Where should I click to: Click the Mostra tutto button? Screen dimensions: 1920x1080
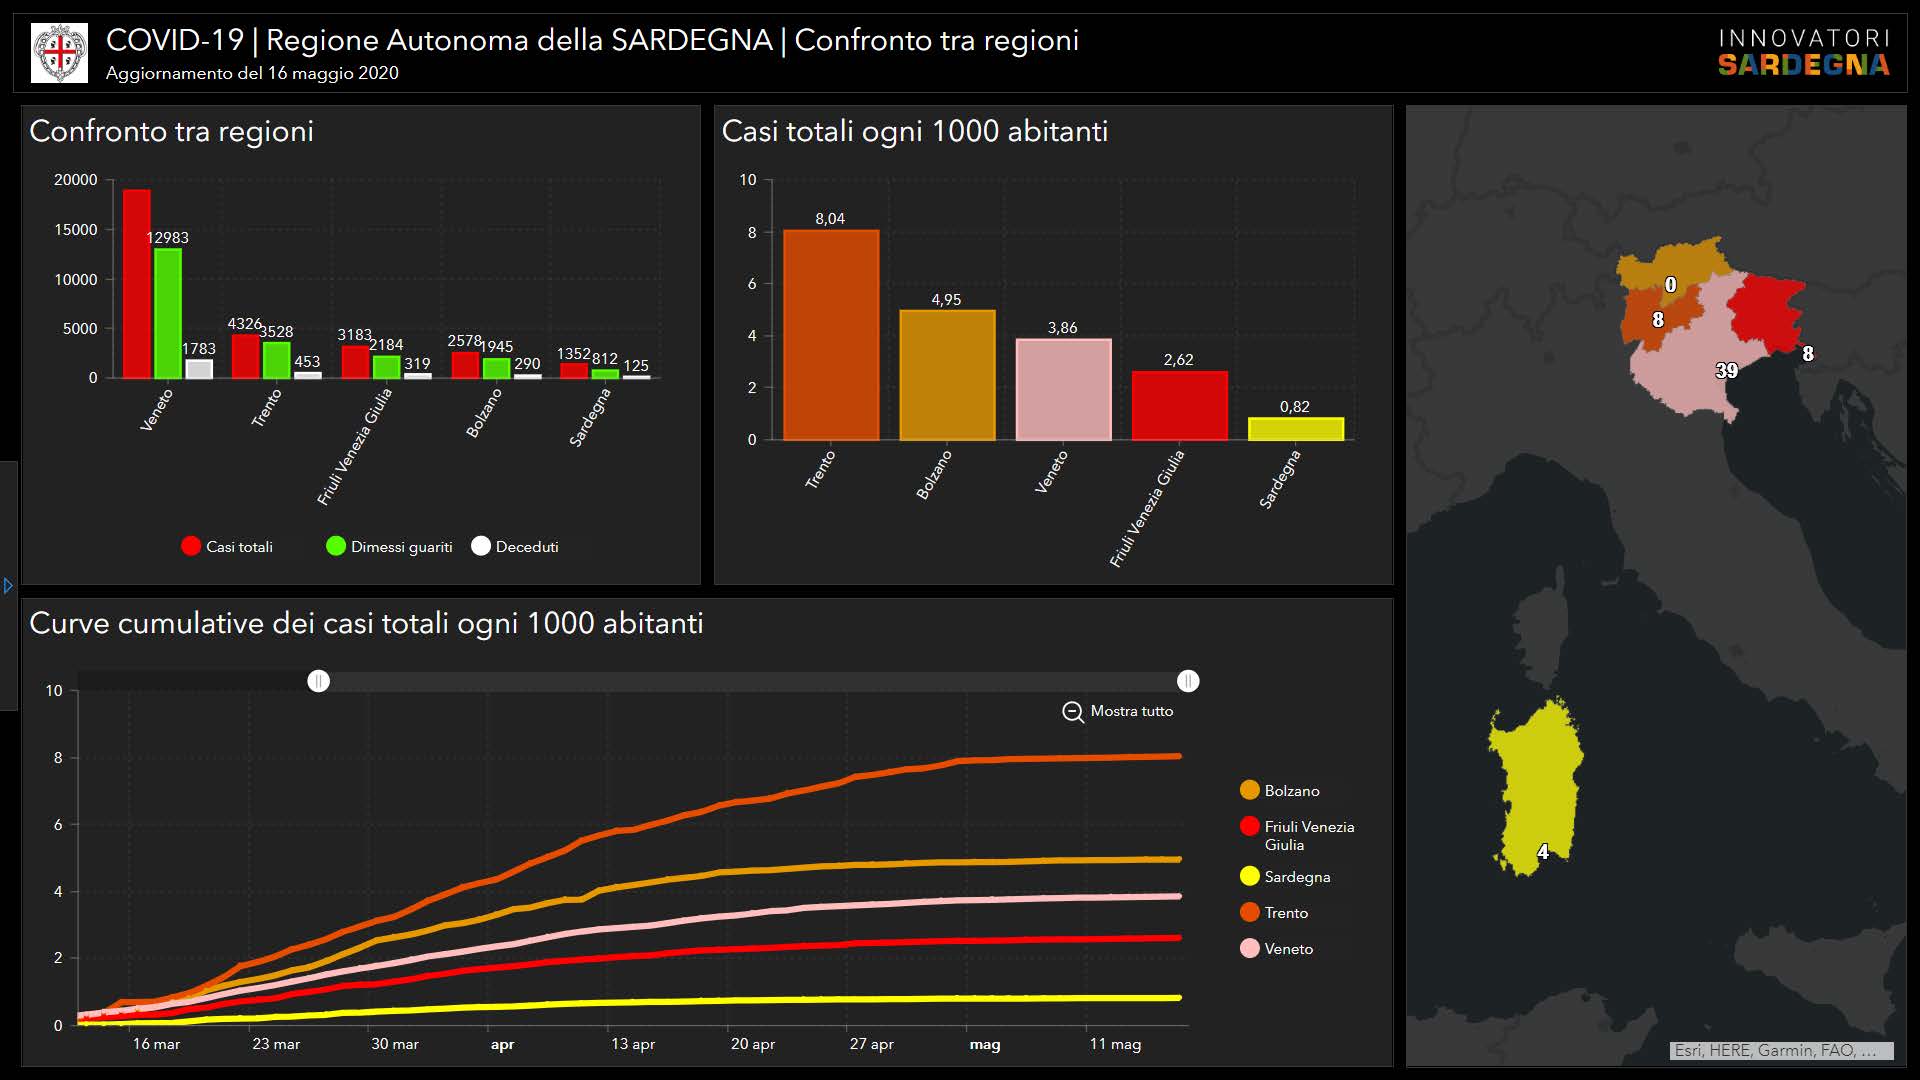(x=1130, y=712)
